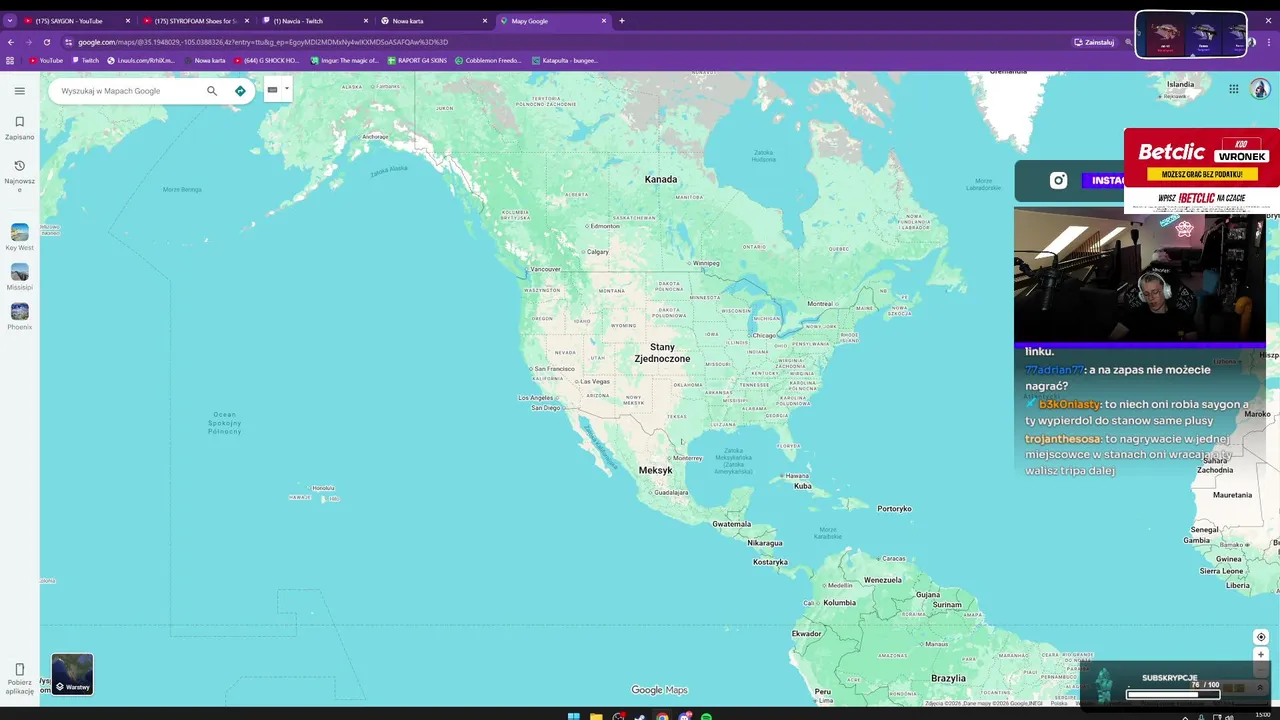The width and height of the screenshot is (1280, 720).
Task: Open Google apps grid icon
Action: [1234, 89]
